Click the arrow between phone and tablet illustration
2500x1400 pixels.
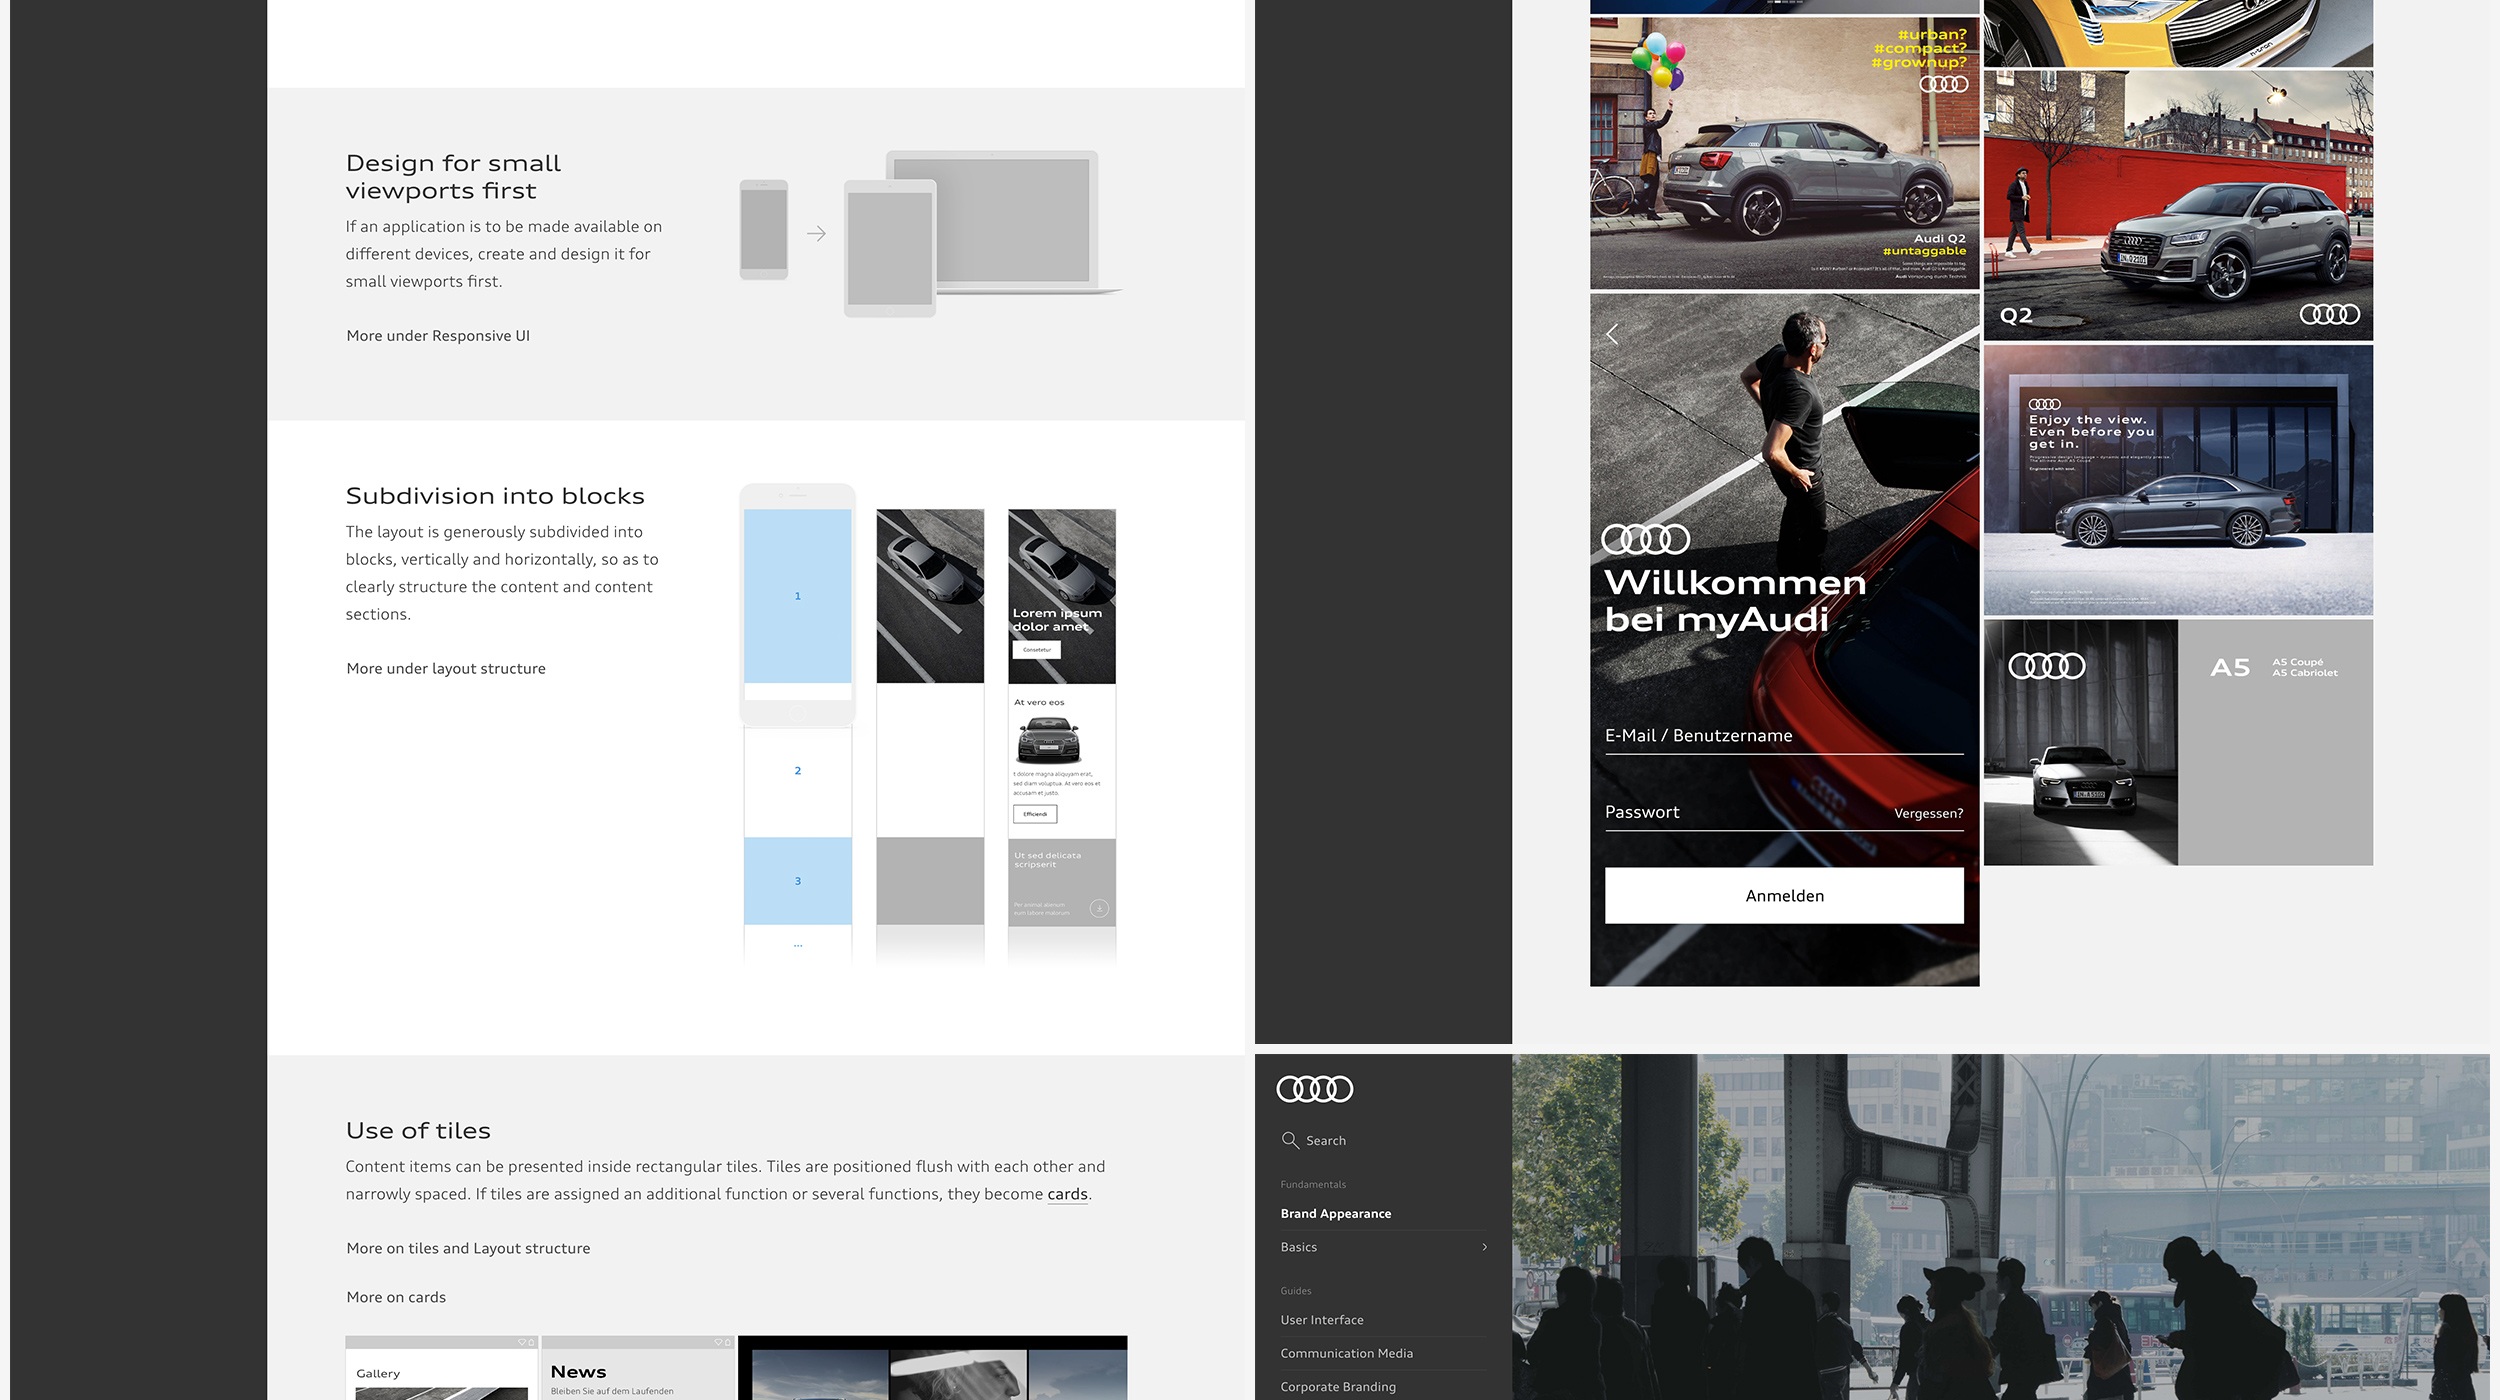click(x=816, y=234)
